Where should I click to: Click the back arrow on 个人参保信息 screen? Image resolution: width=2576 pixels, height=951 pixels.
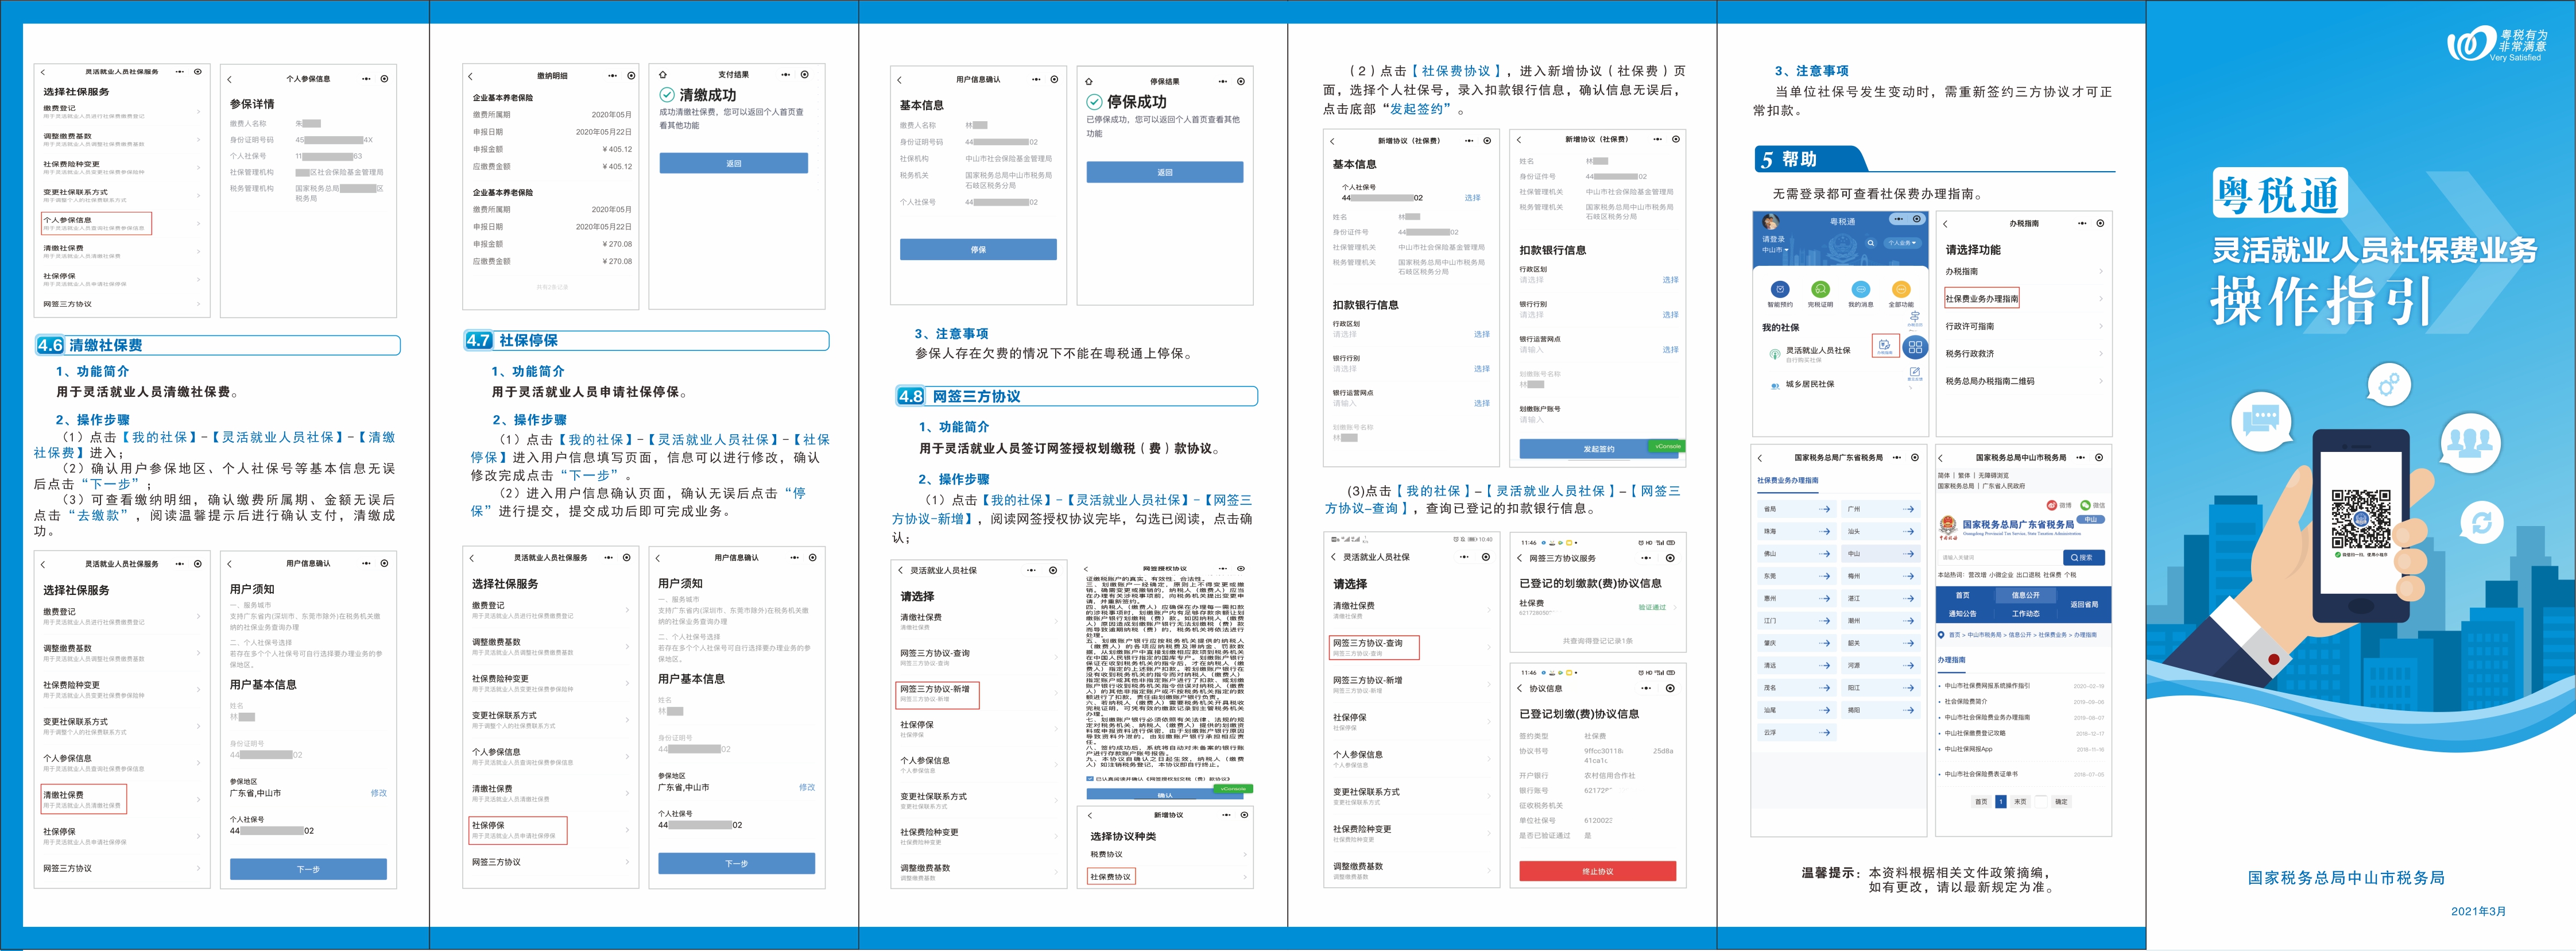pos(229,79)
